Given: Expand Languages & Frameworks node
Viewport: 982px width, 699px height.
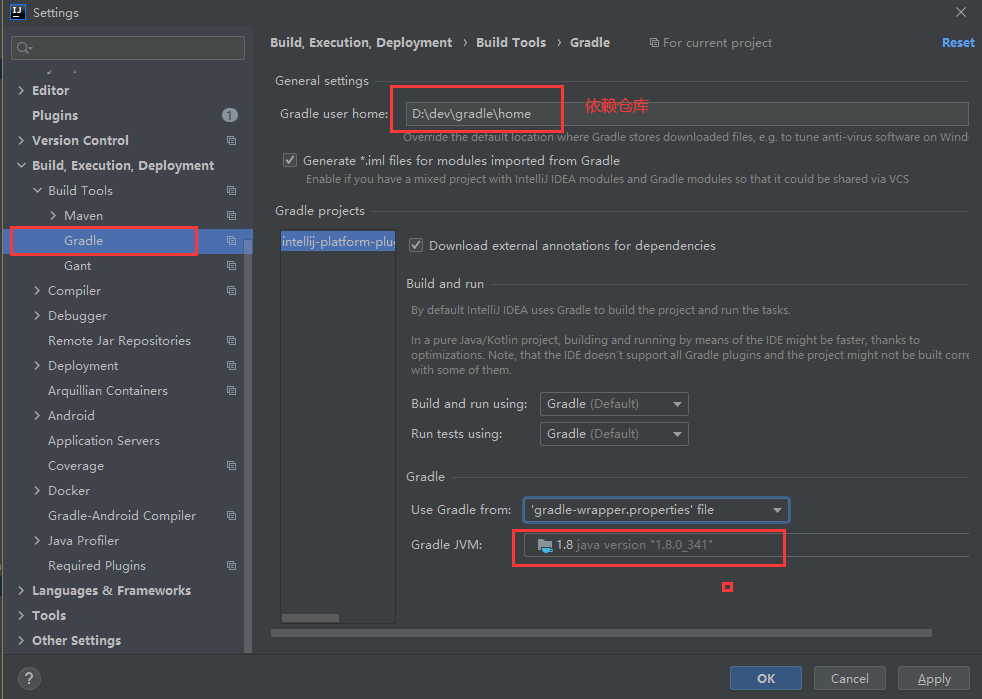Looking at the screenshot, I should [21, 591].
